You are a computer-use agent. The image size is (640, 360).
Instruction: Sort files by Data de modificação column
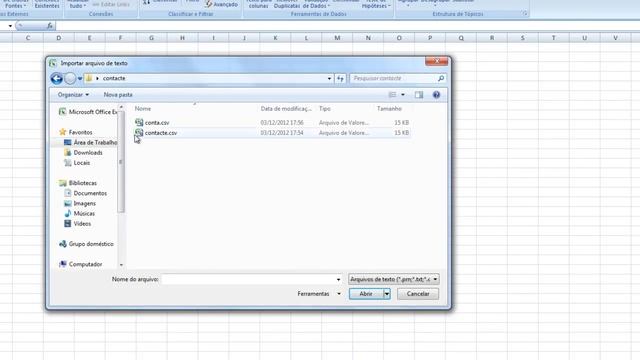pyautogui.click(x=286, y=109)
